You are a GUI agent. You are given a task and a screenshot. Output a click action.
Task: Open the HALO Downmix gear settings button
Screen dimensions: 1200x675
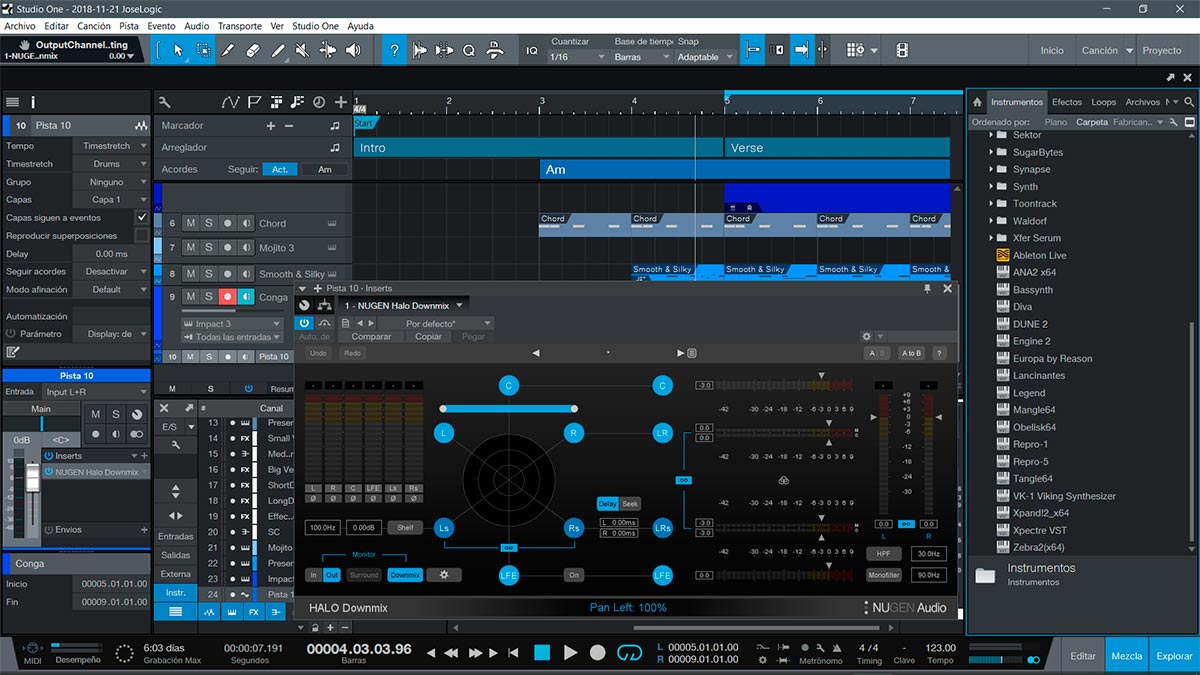tap(444, 575)
